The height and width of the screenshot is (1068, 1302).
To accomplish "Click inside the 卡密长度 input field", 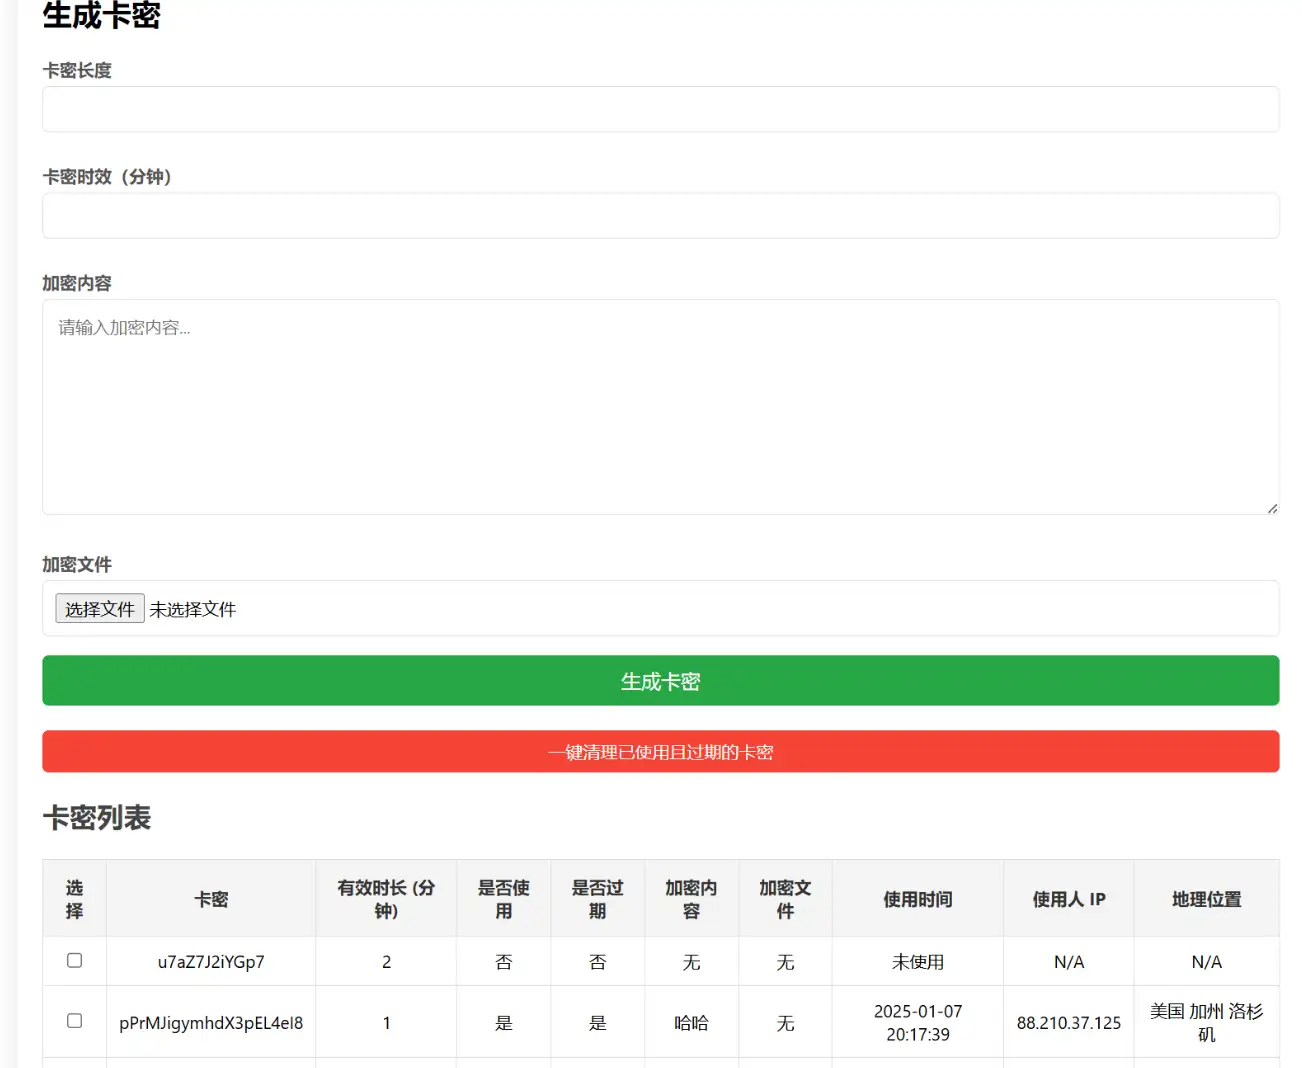I will (x=660, y=109).
